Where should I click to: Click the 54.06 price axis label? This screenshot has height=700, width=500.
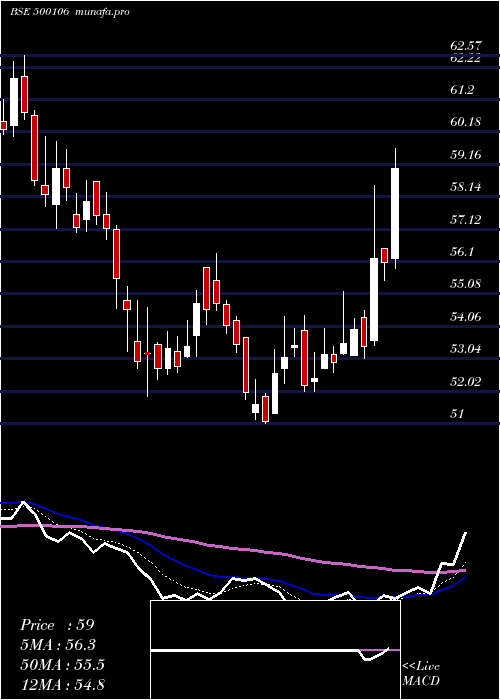[x=466, y=317]
